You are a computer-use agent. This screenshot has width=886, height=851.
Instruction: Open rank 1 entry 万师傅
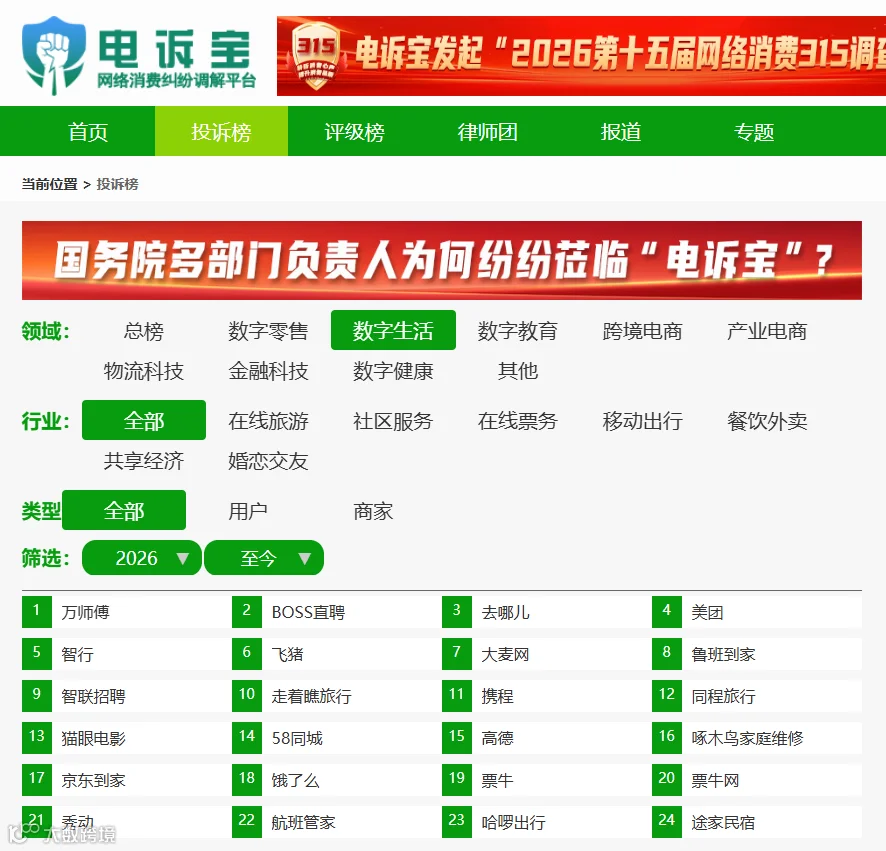coord(85,612)
